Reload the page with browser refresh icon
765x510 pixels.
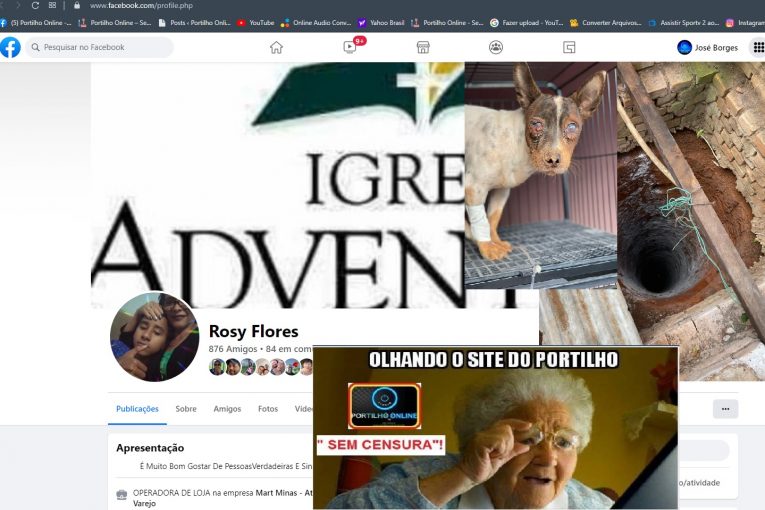coord(36,6)
